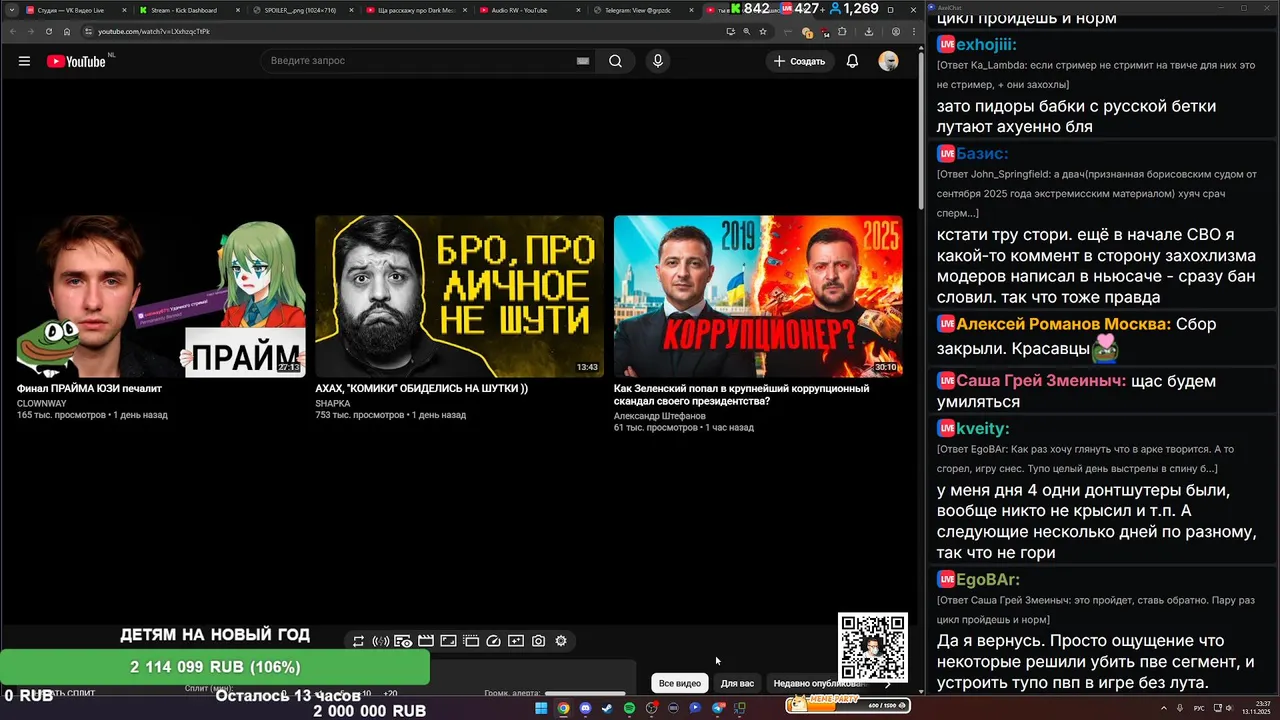The width and height of the screenshot is (1280, 720).
Task: Start voice search with microphone icon
Action: click(x=657, y=61)
